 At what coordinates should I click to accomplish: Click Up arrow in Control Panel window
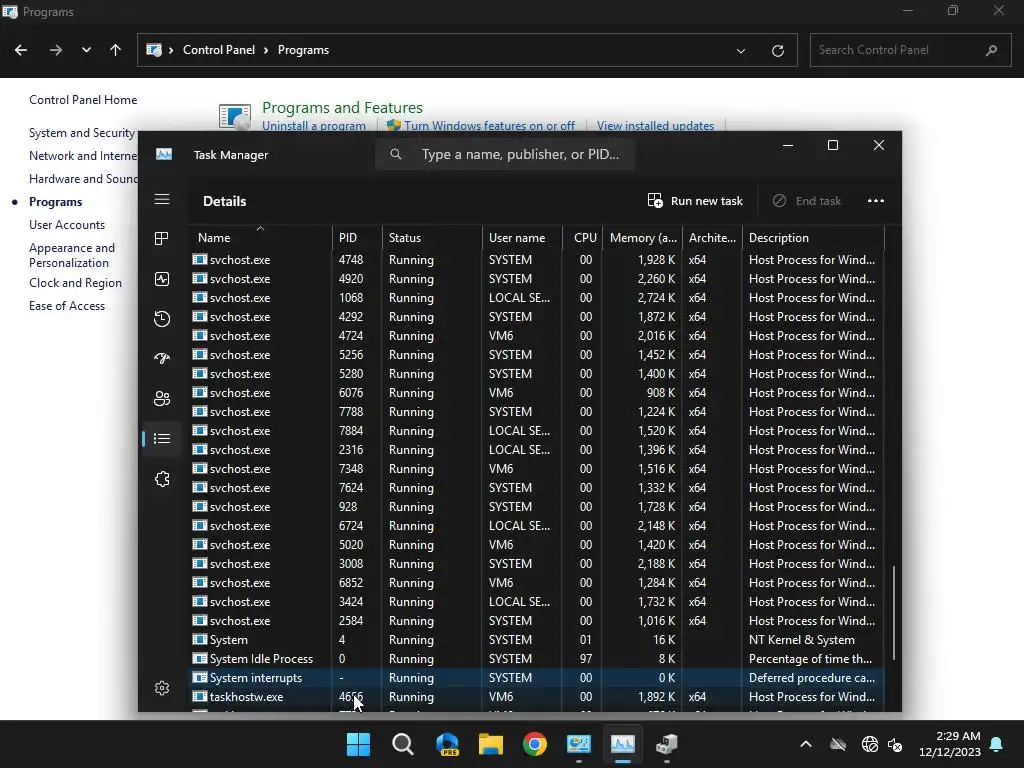pyautogui.click(x=116, y=50)
